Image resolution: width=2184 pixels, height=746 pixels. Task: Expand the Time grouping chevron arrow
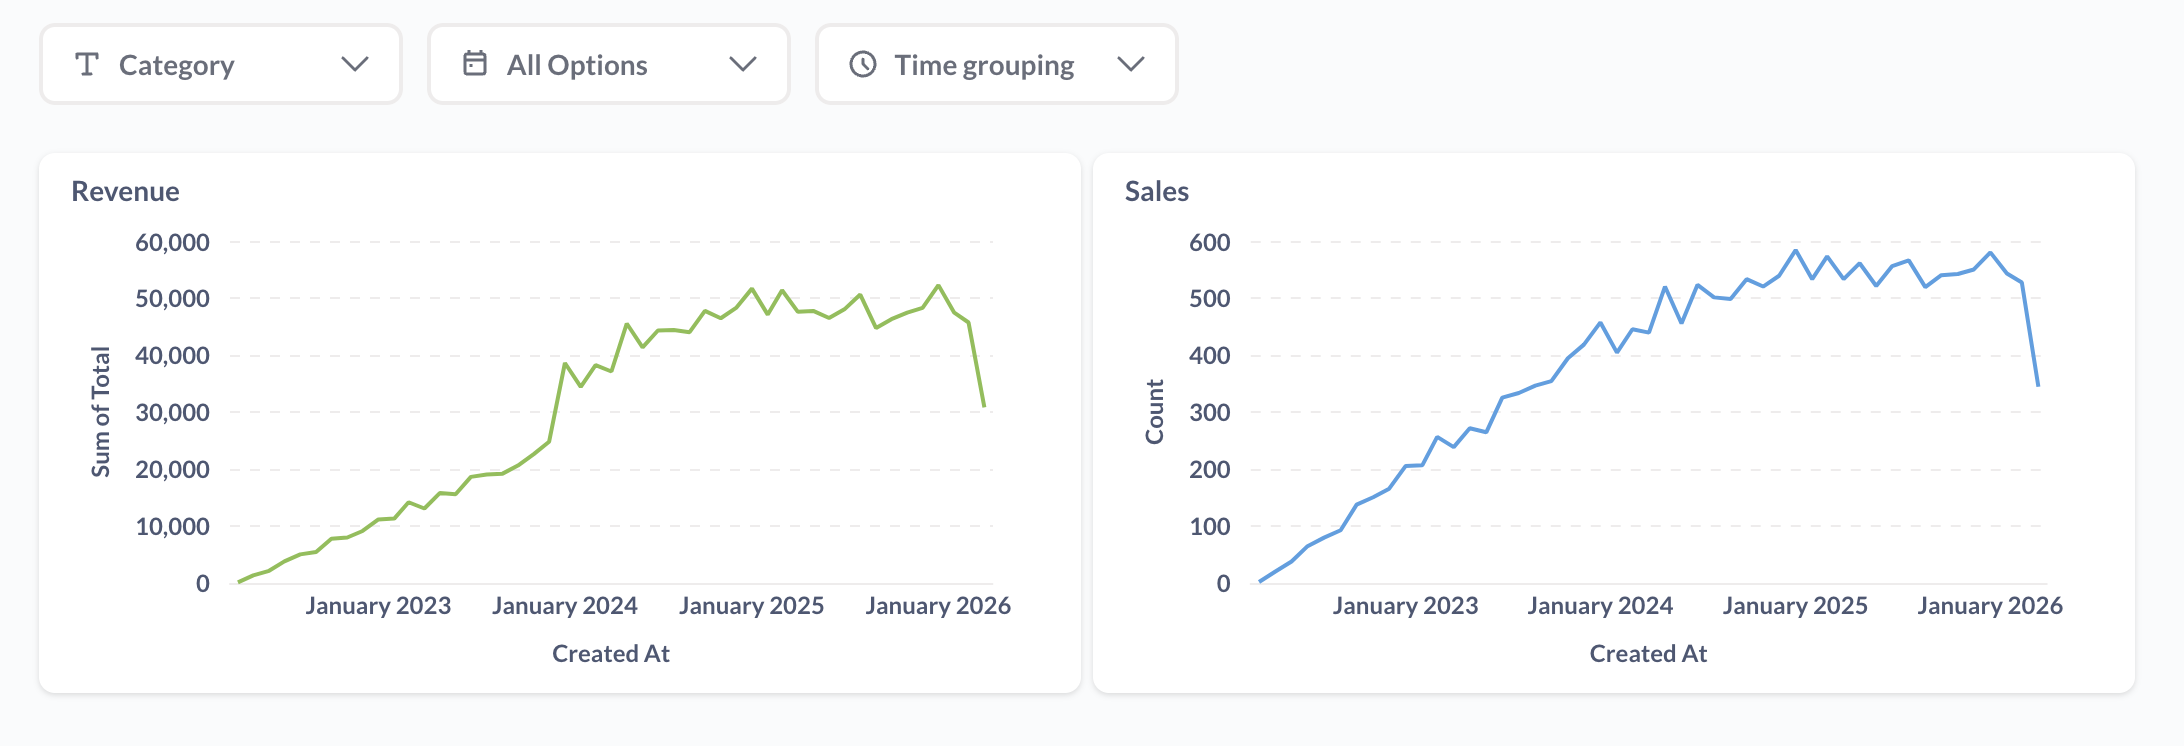(x=1130, y=65)
